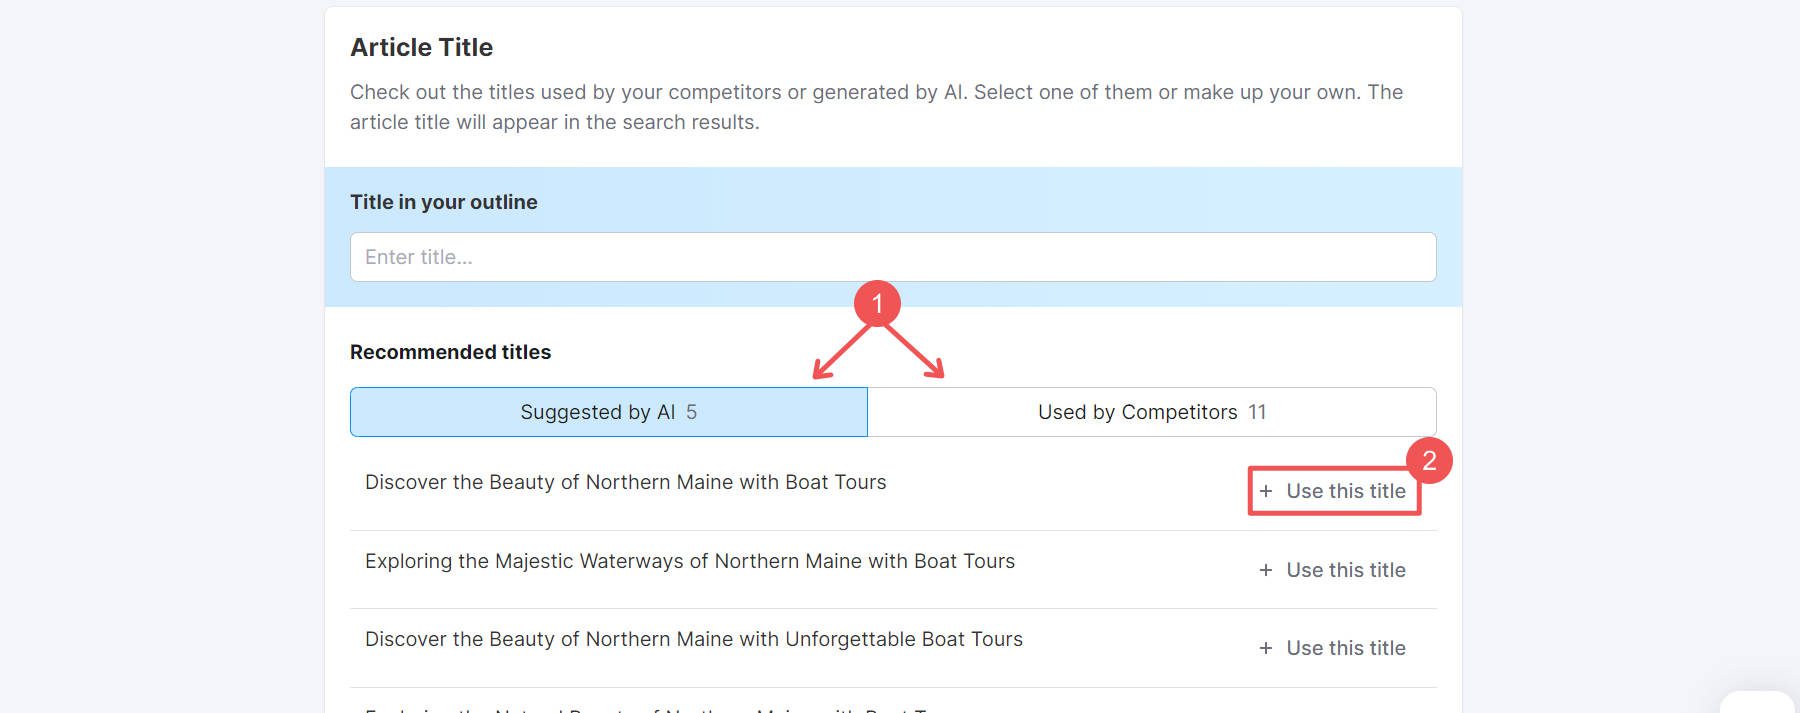Click the count 11 on the competitors tab
Viewport: 1800px width, 713px height.
point(1257,411)
